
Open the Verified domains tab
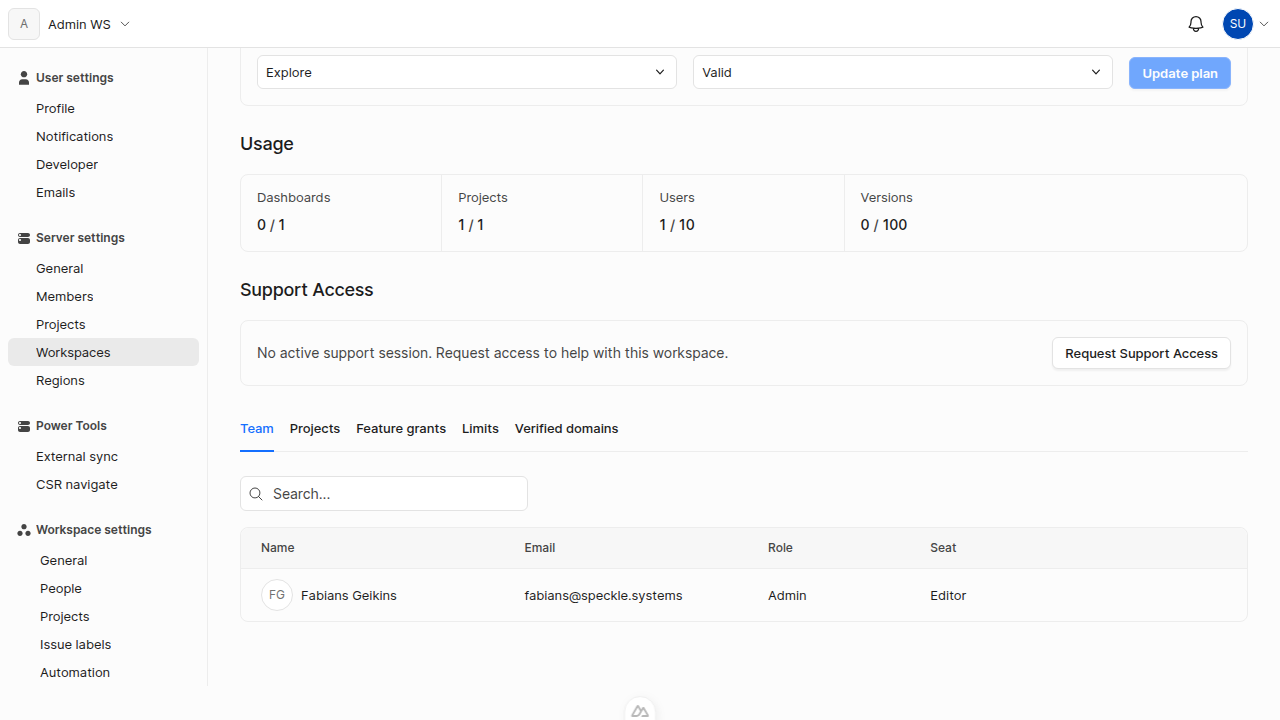[566, 428]
